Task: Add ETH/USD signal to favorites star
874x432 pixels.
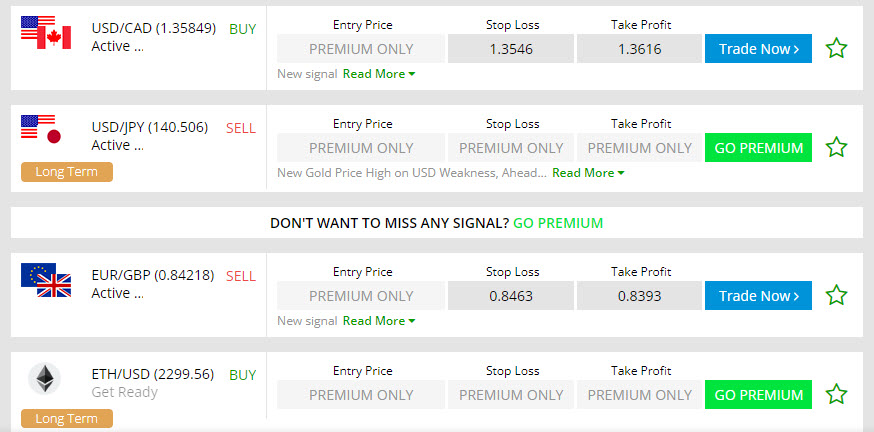Action: [x=836, y=394]
